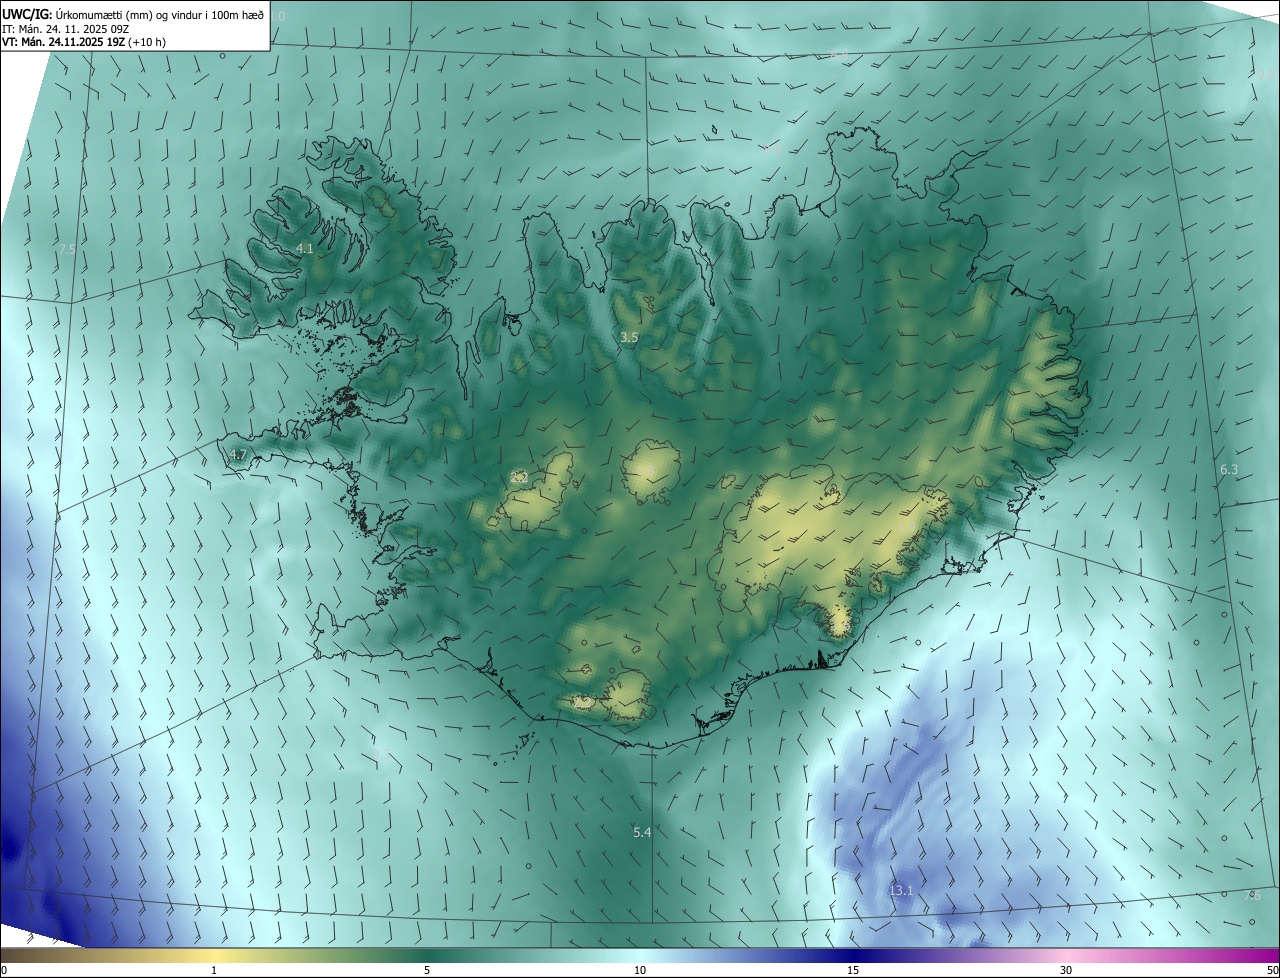Click the 4.7 value label at Snæfellsnes

238,455
